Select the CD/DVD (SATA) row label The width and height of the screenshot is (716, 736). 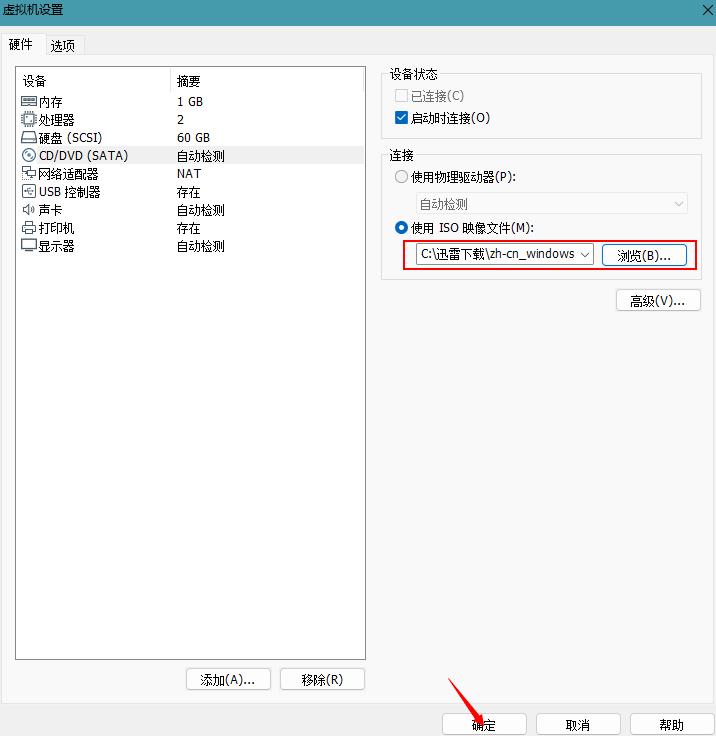[83, 155]
